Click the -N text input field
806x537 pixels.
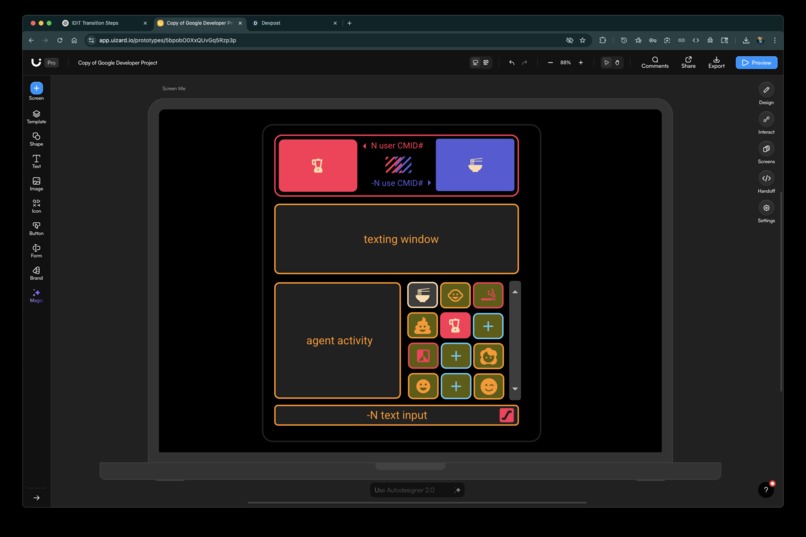[396, 415]
